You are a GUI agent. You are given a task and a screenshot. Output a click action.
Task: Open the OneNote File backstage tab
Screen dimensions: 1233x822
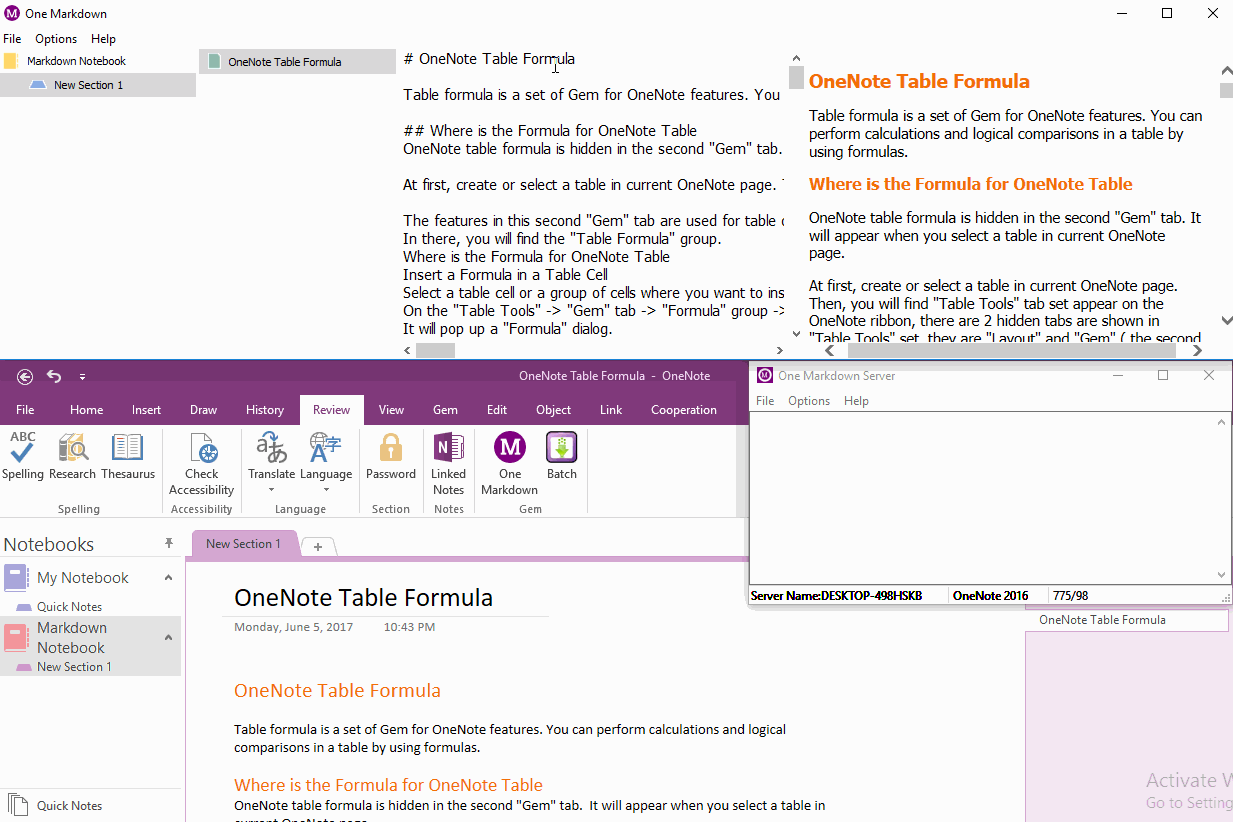(x=25, y=410)
